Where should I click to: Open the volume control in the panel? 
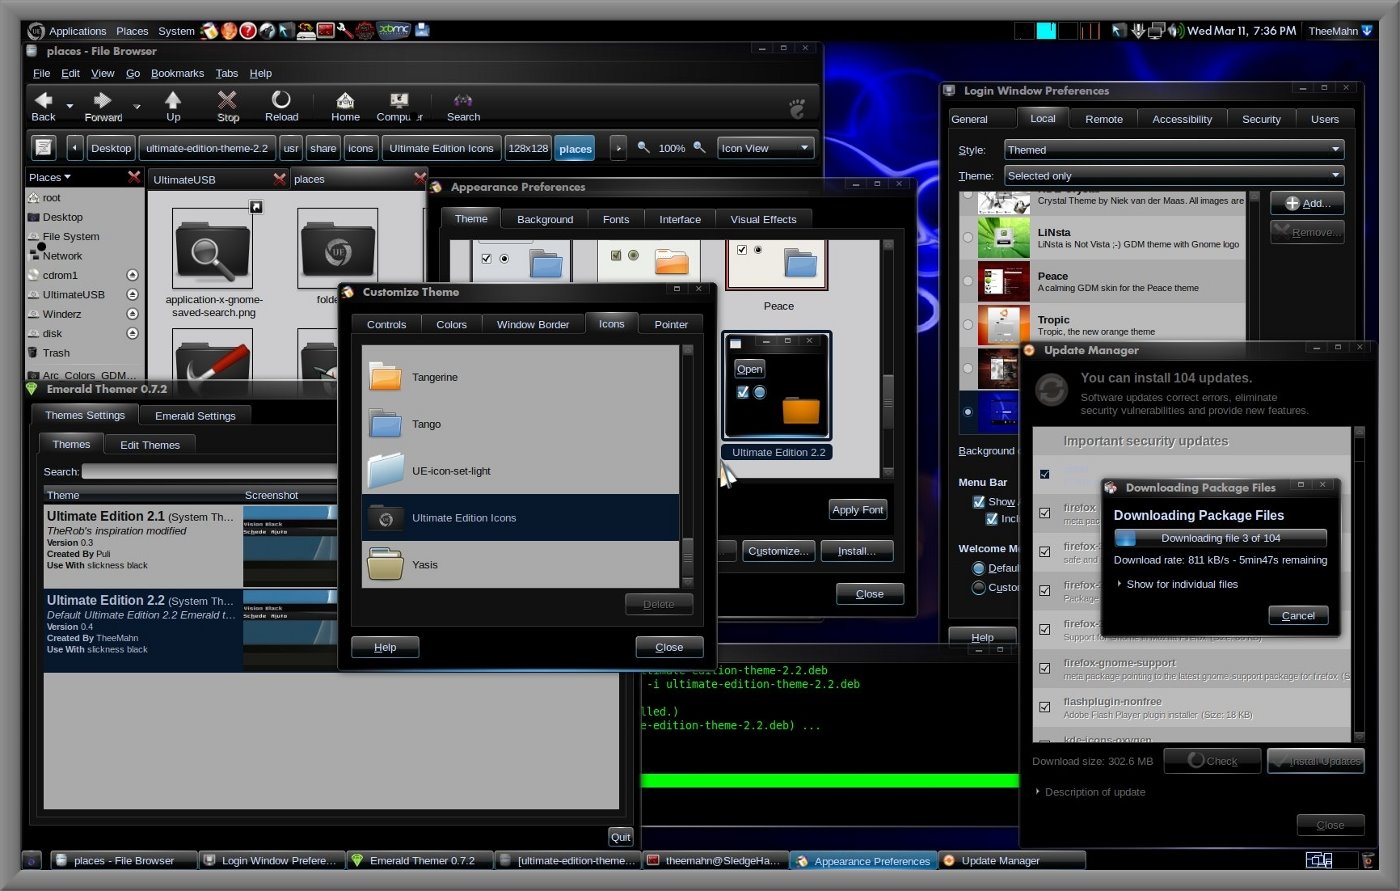pos(1176,30)
